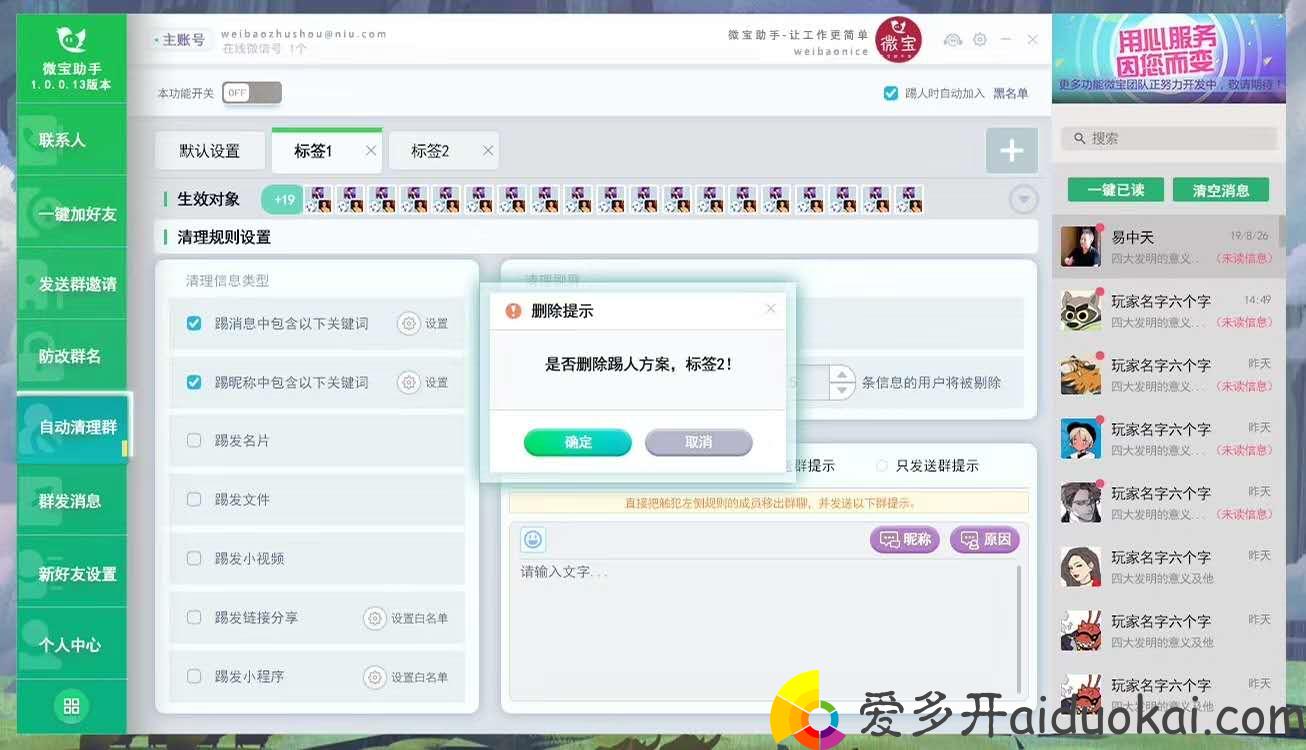This screenshot has height=750, width=1306.
Task: Uncheck 踢消息中包含以下关键词
Action: pos(194,324)
